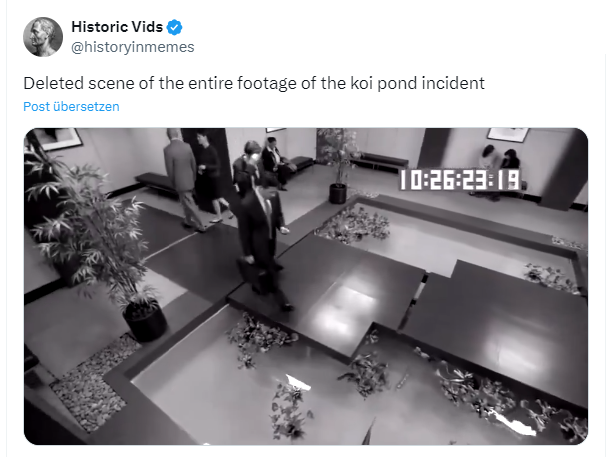Click the small potted plant near the timestamp
607x457 pixels.
click(339, 166)
